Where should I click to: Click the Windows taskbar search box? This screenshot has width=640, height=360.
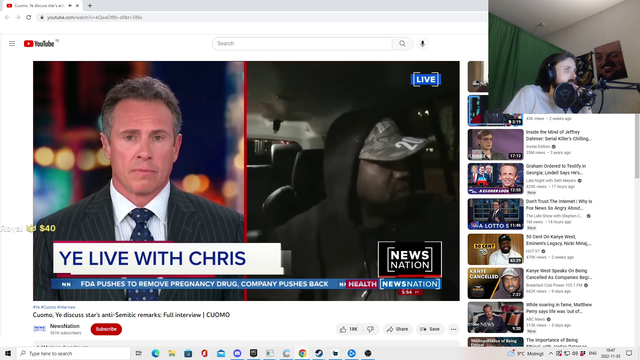click(73, 353)
